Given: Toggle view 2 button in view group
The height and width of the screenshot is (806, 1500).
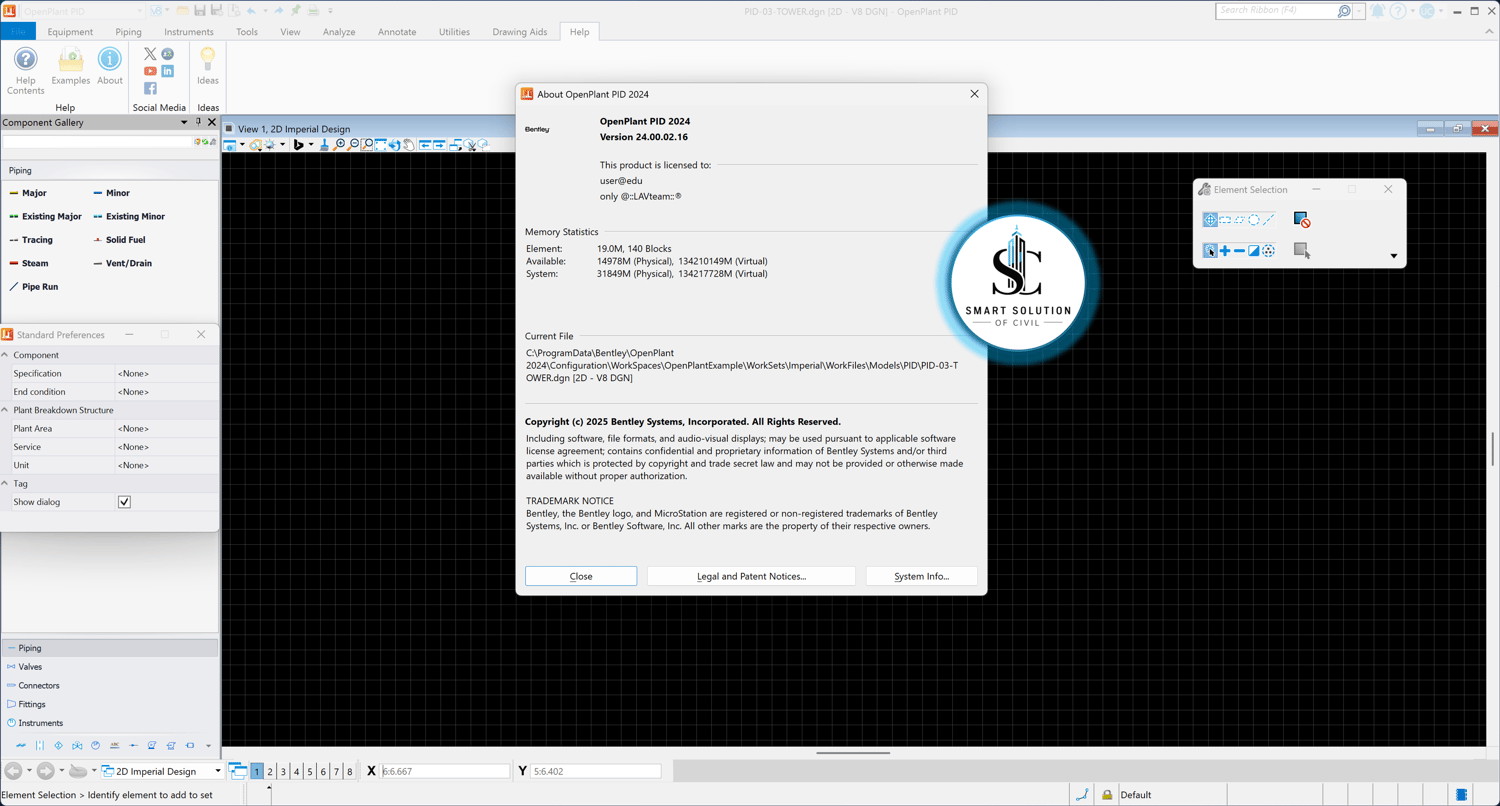Looking at the screenshot, I should pyautogui.click(x=270, y=771).
